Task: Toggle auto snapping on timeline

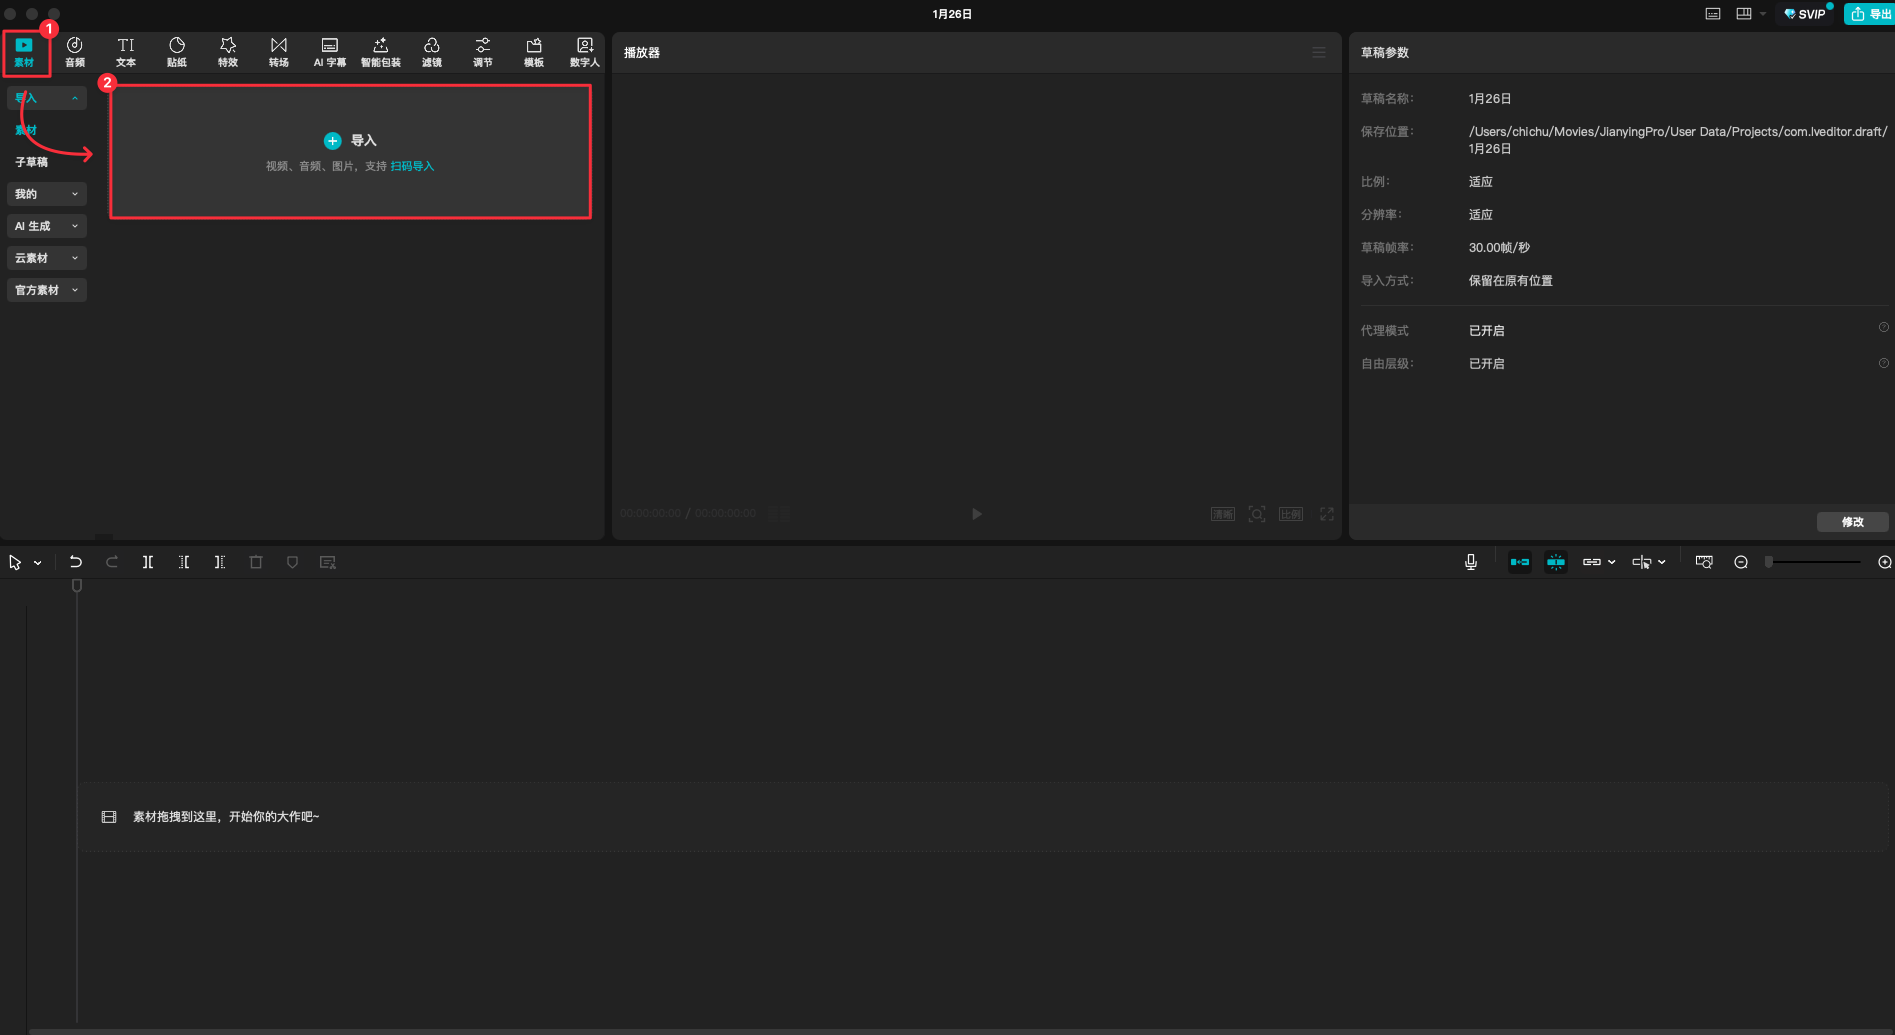Action: pos(1556,562)
